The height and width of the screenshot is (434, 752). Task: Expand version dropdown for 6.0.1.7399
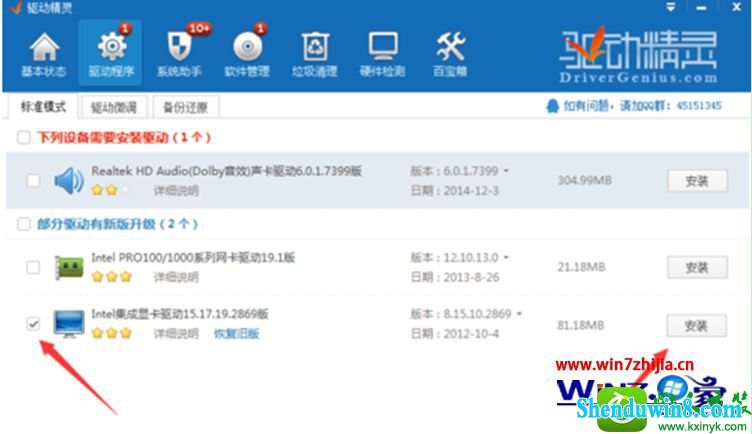click(506, 171)
